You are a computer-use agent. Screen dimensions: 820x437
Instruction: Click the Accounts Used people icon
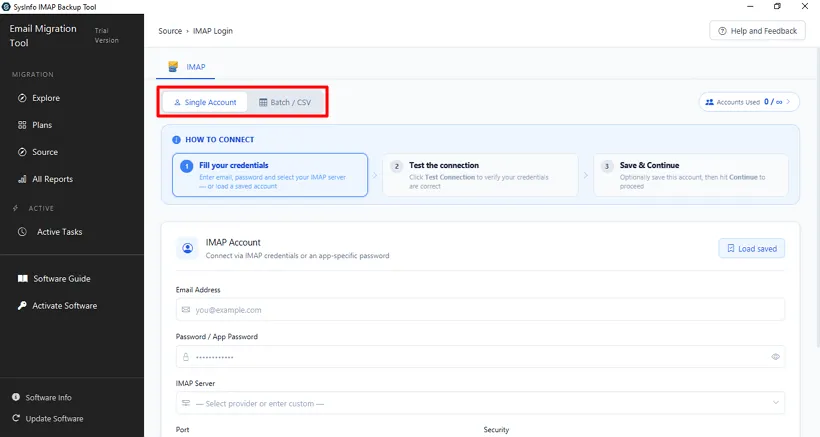(710, 102)
